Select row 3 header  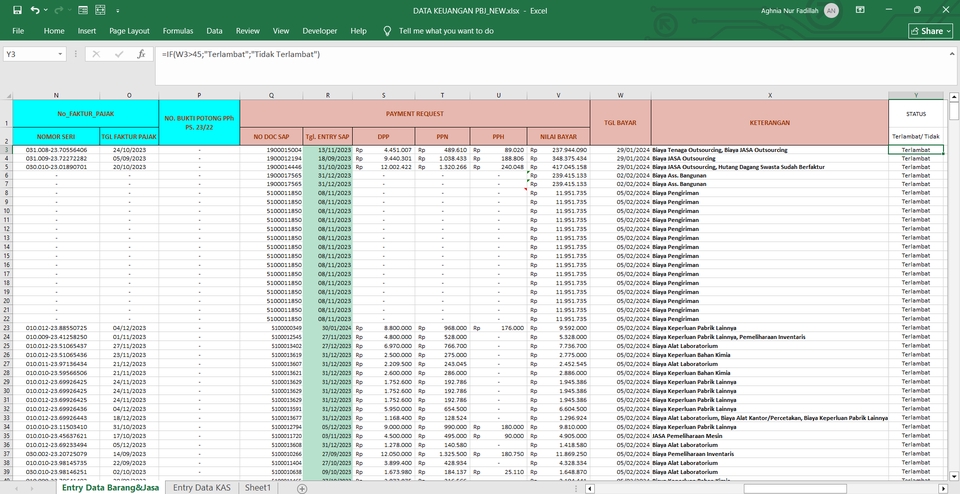coord(6,149)
